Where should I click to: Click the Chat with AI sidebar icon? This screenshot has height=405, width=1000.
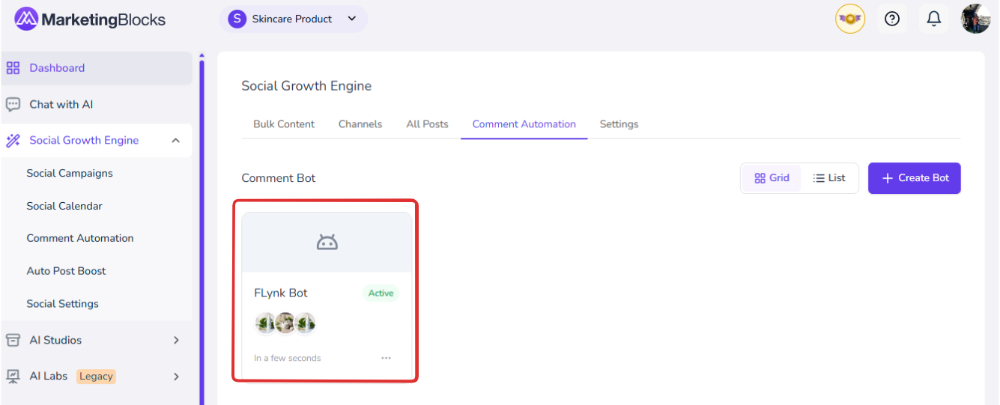coord(13,104)
